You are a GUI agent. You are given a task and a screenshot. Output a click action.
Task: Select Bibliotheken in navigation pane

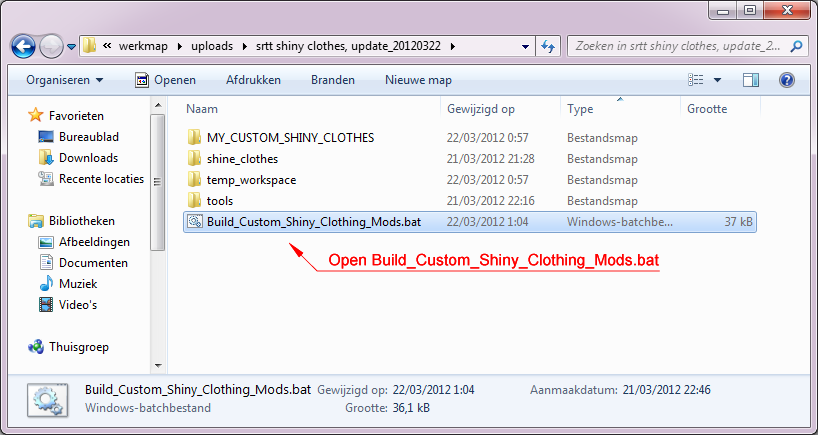pyautogui.click(x=81, y=221)
